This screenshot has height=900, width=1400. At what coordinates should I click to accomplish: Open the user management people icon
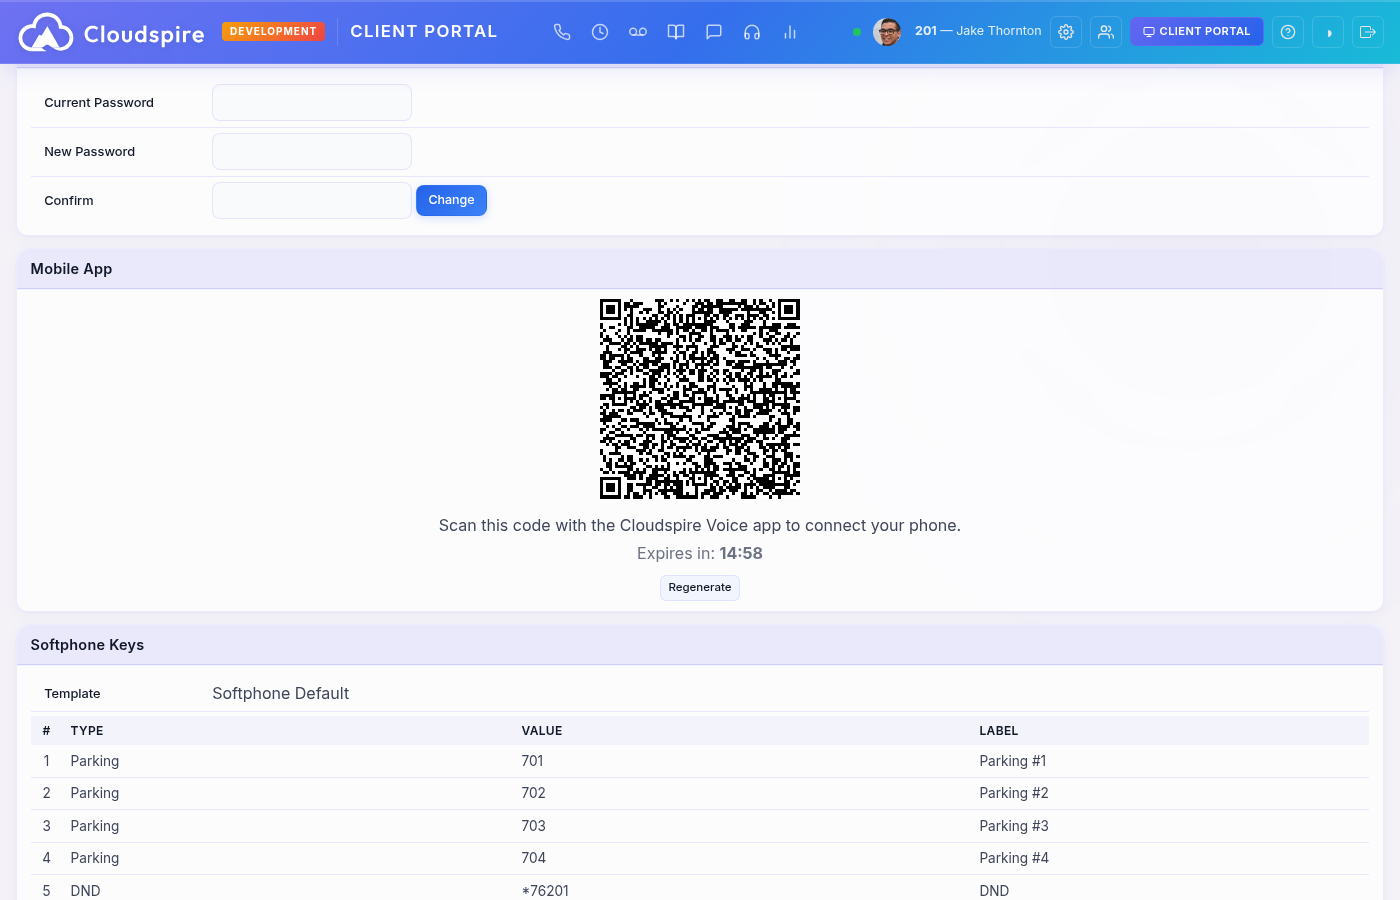coord(1106,31)
